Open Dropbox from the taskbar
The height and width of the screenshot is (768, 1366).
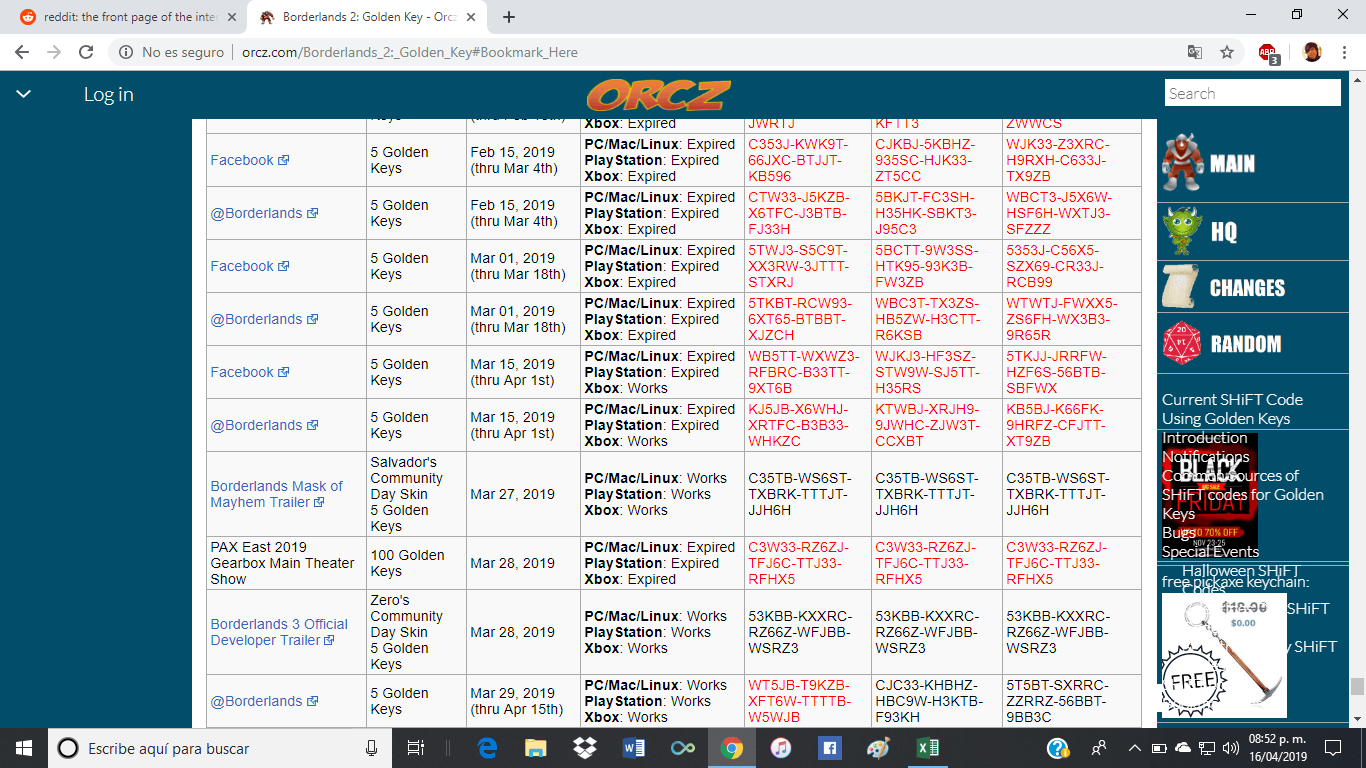(x=584, y=748)
